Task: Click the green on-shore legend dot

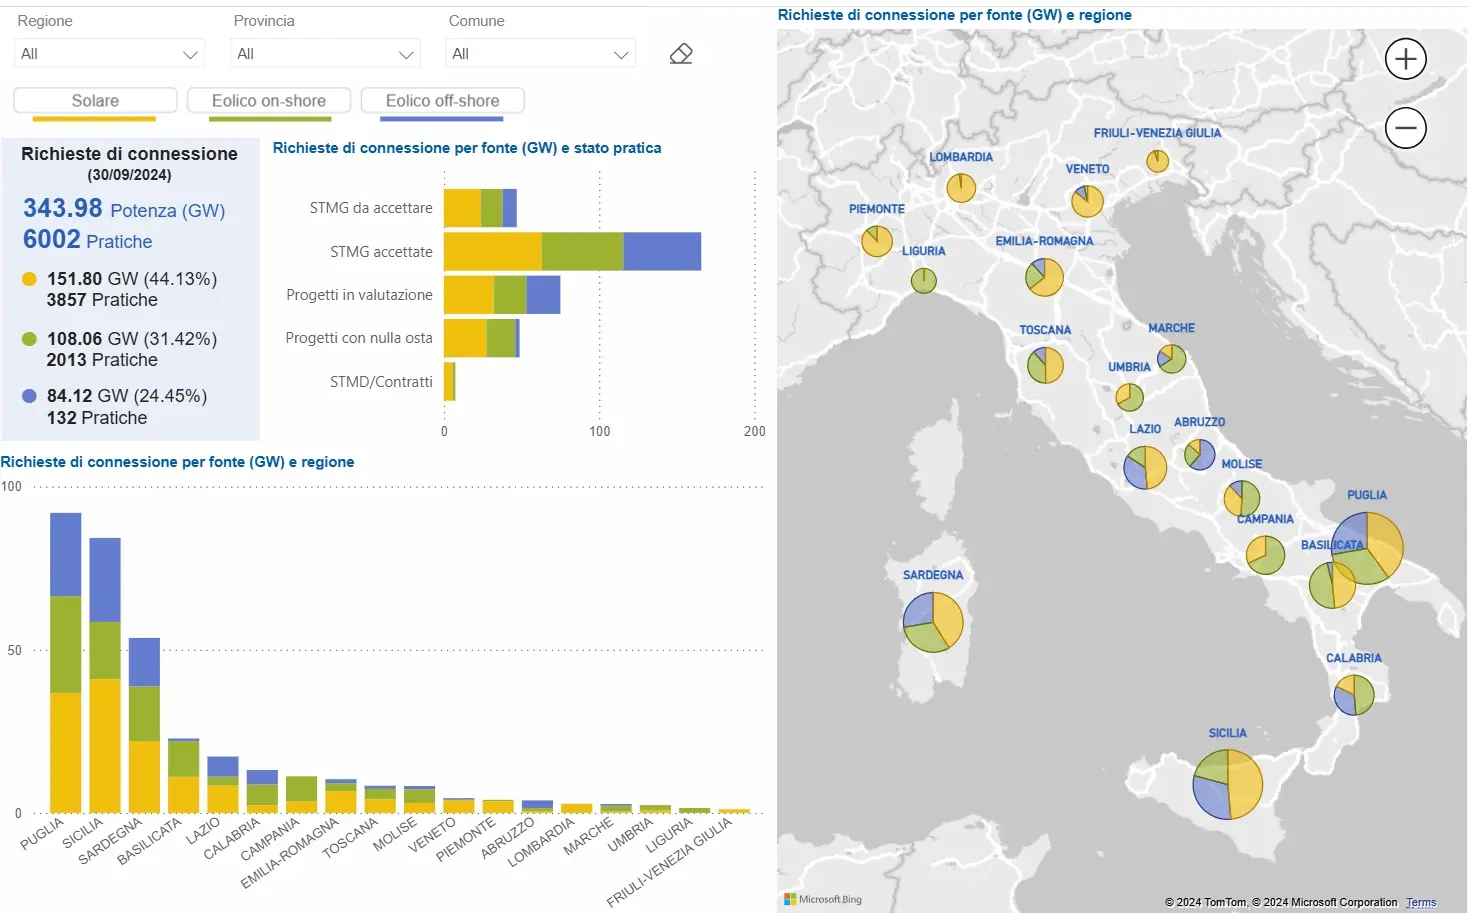Action: coord(30,339)
